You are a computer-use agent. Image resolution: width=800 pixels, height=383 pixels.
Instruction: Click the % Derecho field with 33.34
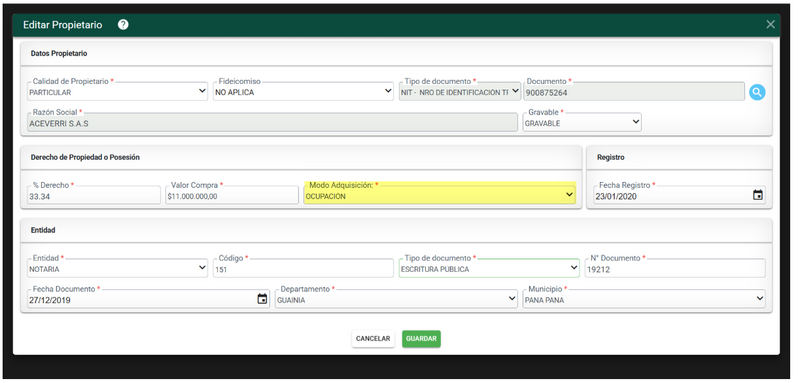[x=94, y=195]
